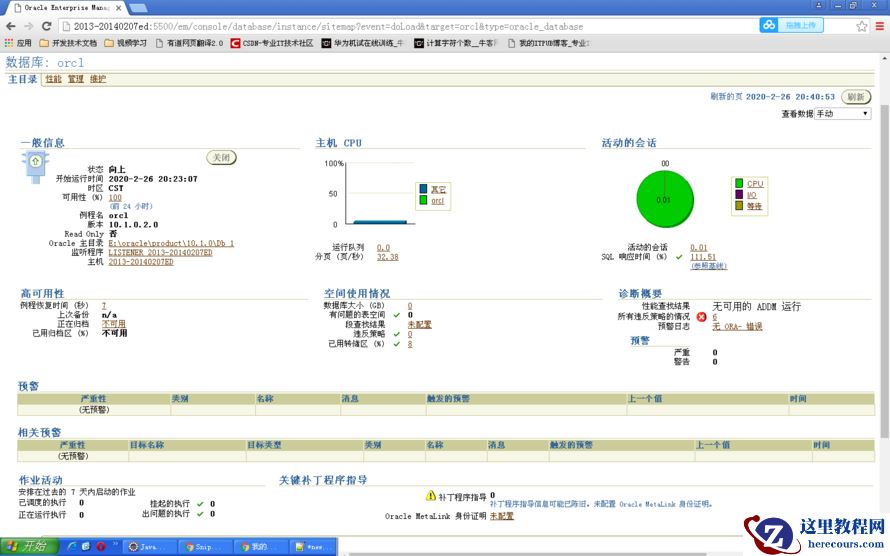
Task: Go back with the browser back arrow
Action: point(10,26)
